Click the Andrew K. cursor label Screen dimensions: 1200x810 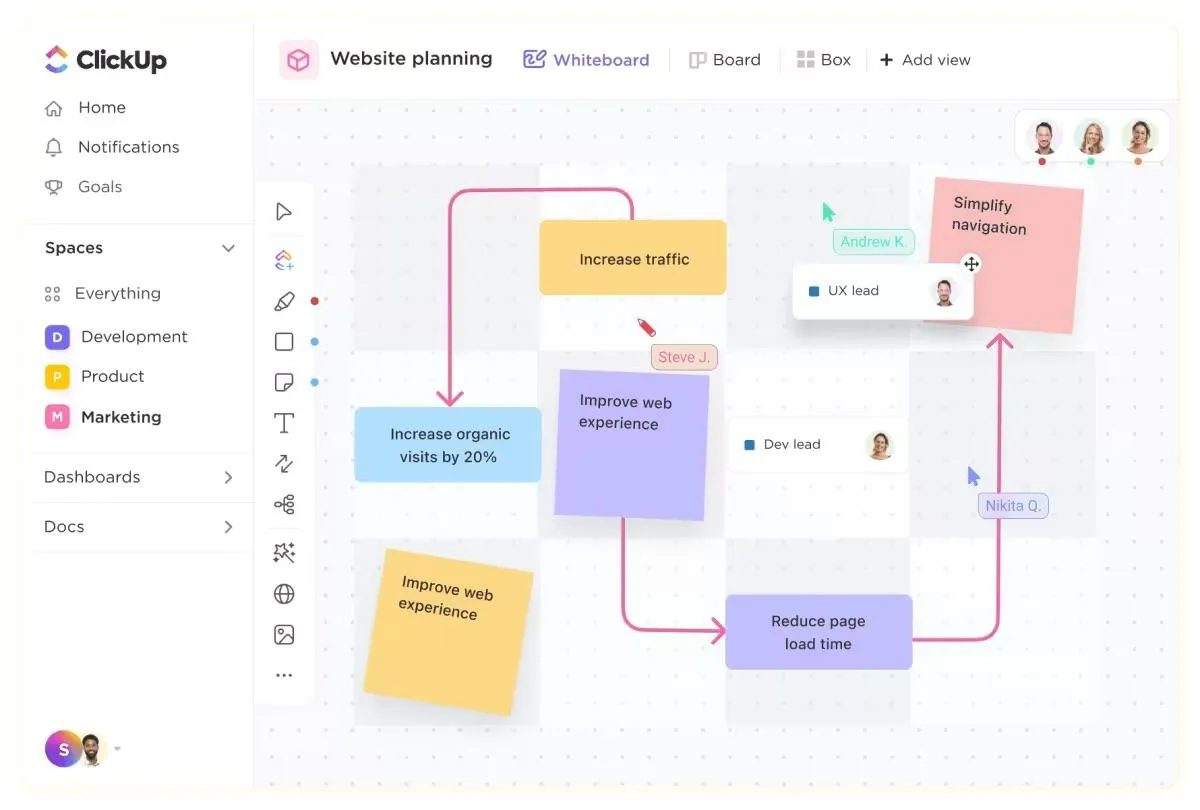[873, 241]
